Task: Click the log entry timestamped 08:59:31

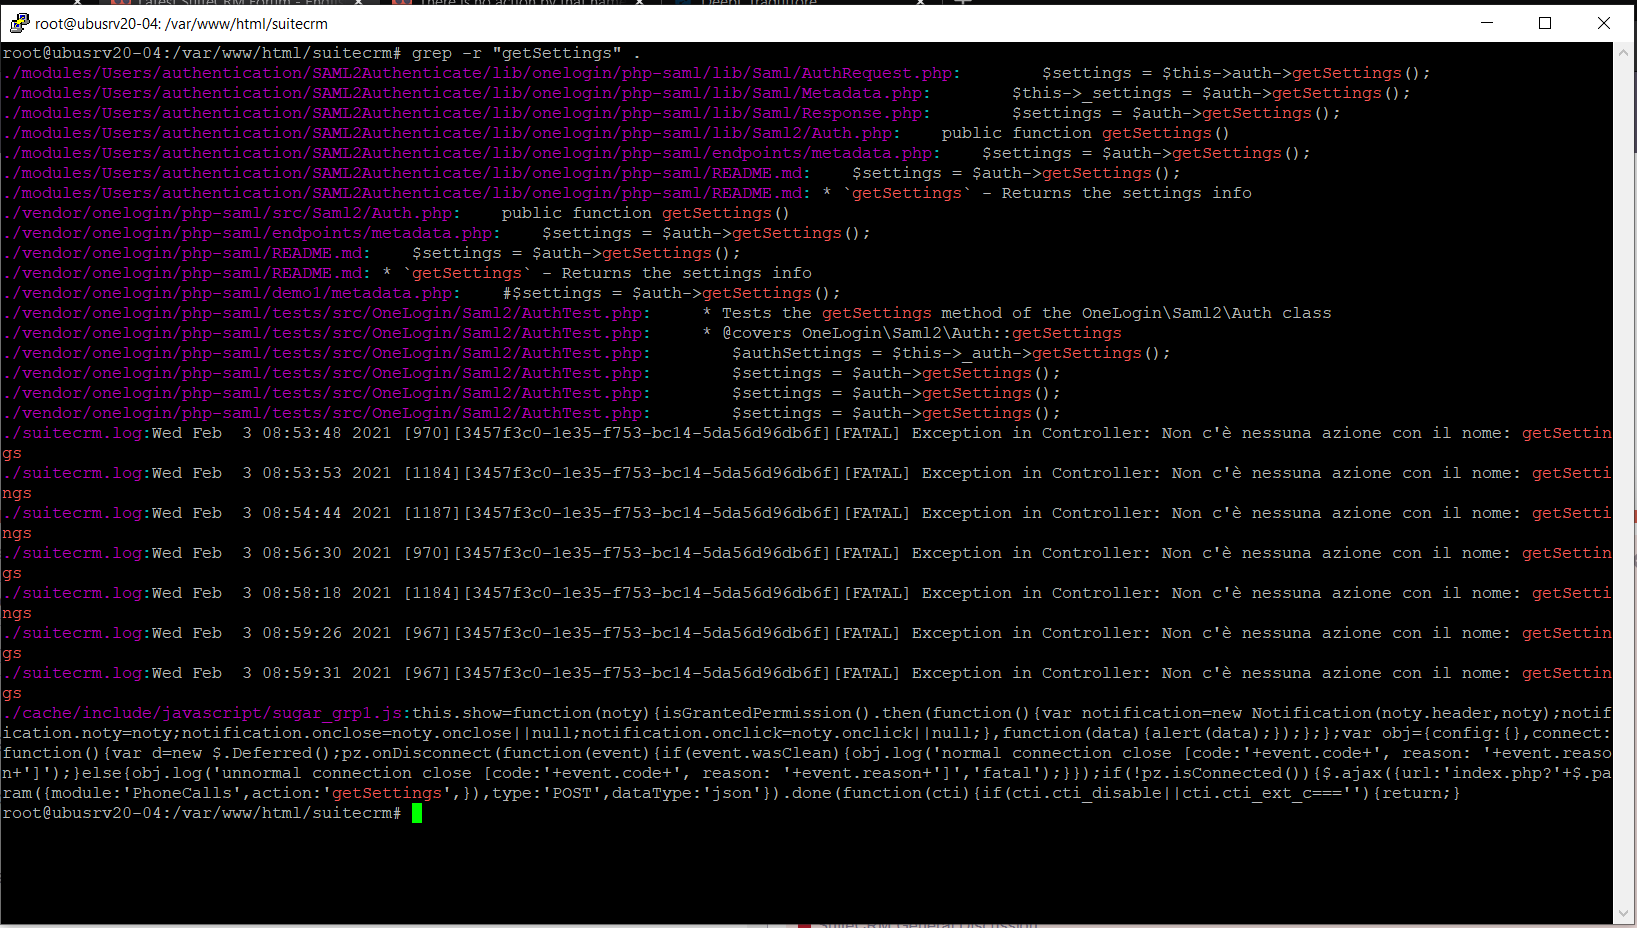Action: [x=807, y=683]
